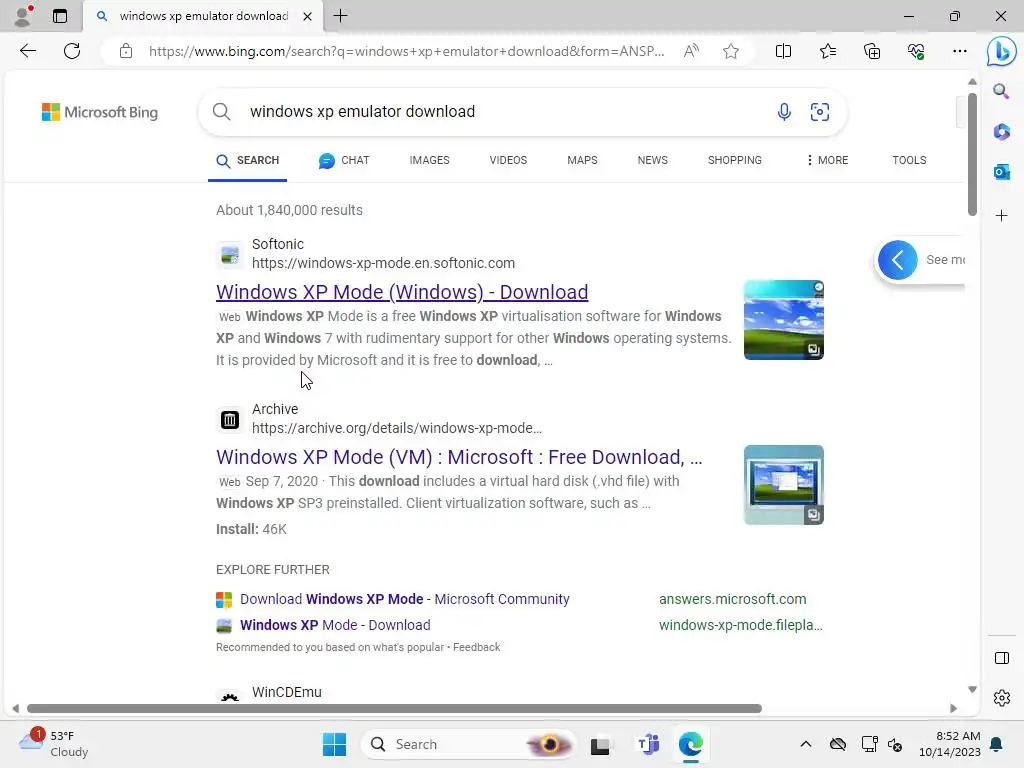The width and height of the screenshot is (1024, 768).
Task: Go to Microsoft Bing home logo
Action: [100, 112]
